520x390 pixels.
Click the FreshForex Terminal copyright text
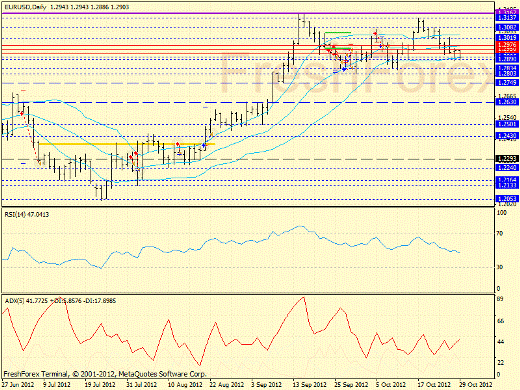point(105,374)
